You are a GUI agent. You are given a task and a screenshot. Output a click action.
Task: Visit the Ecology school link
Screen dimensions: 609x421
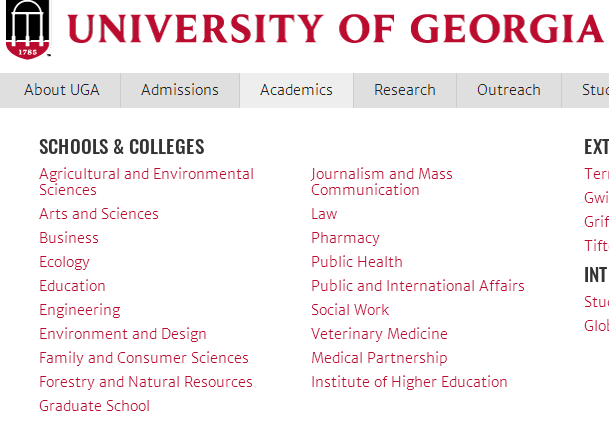pos(64,262)
